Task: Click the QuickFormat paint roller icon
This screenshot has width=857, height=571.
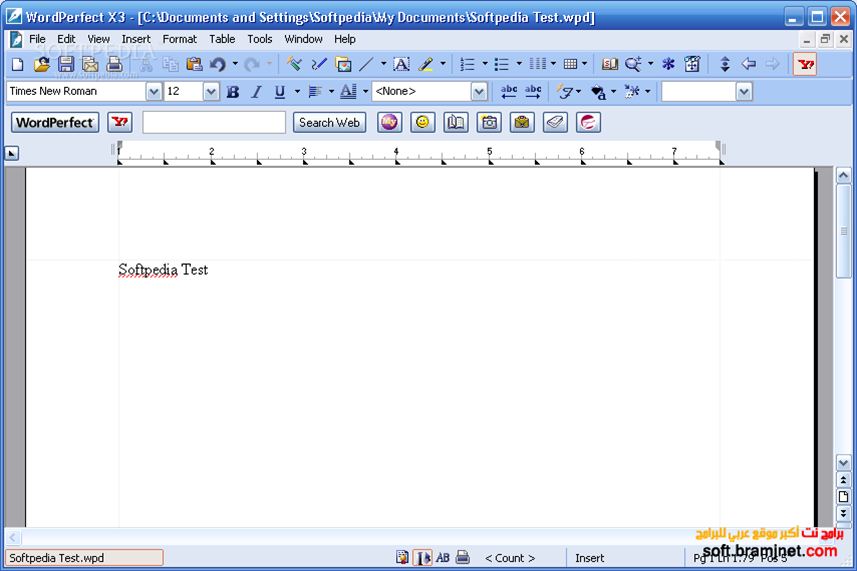Action: coord(294,64)
